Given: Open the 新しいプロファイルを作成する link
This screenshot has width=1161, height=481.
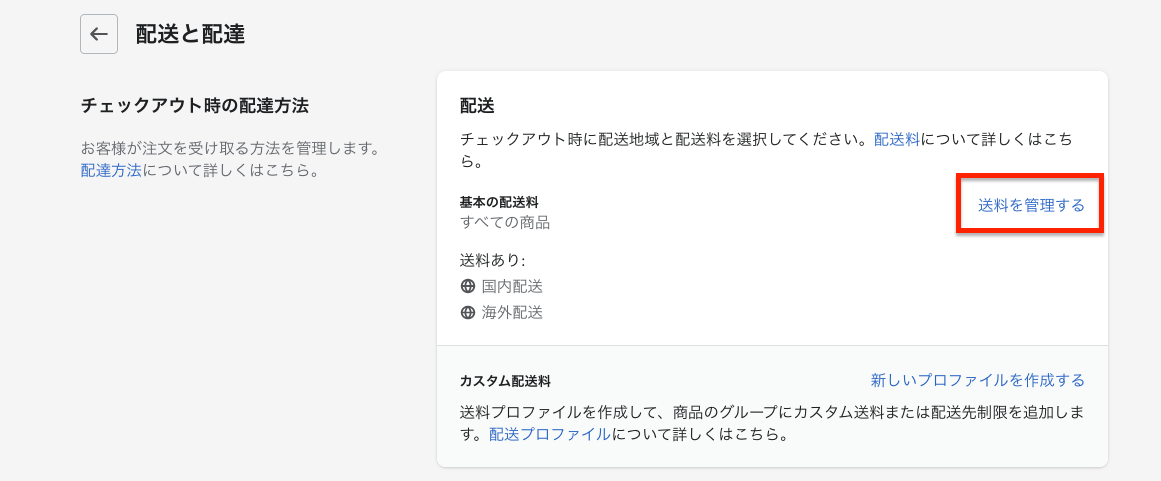Looking at the screenshot, I should tap(977, 380).
